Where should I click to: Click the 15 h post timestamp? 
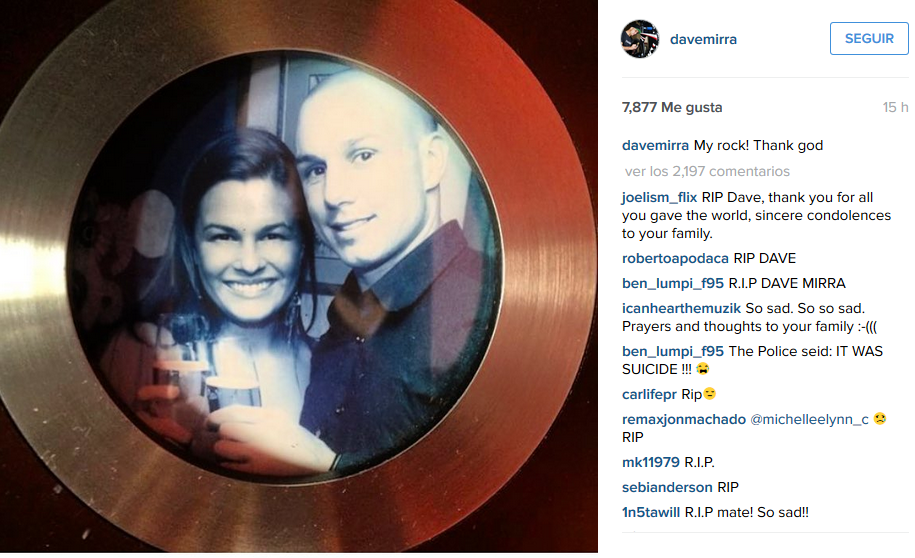click(x=895, y=107)
